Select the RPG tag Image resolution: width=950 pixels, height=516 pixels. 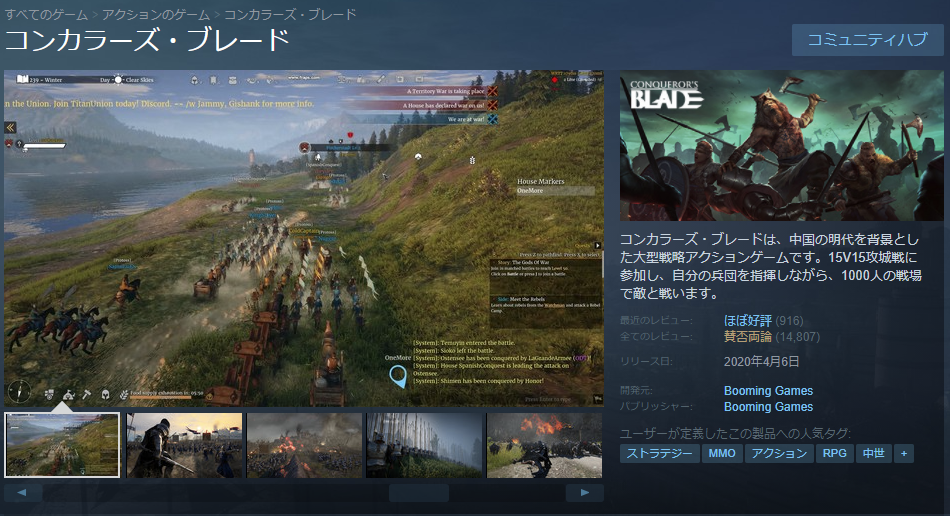pos(834,454)
